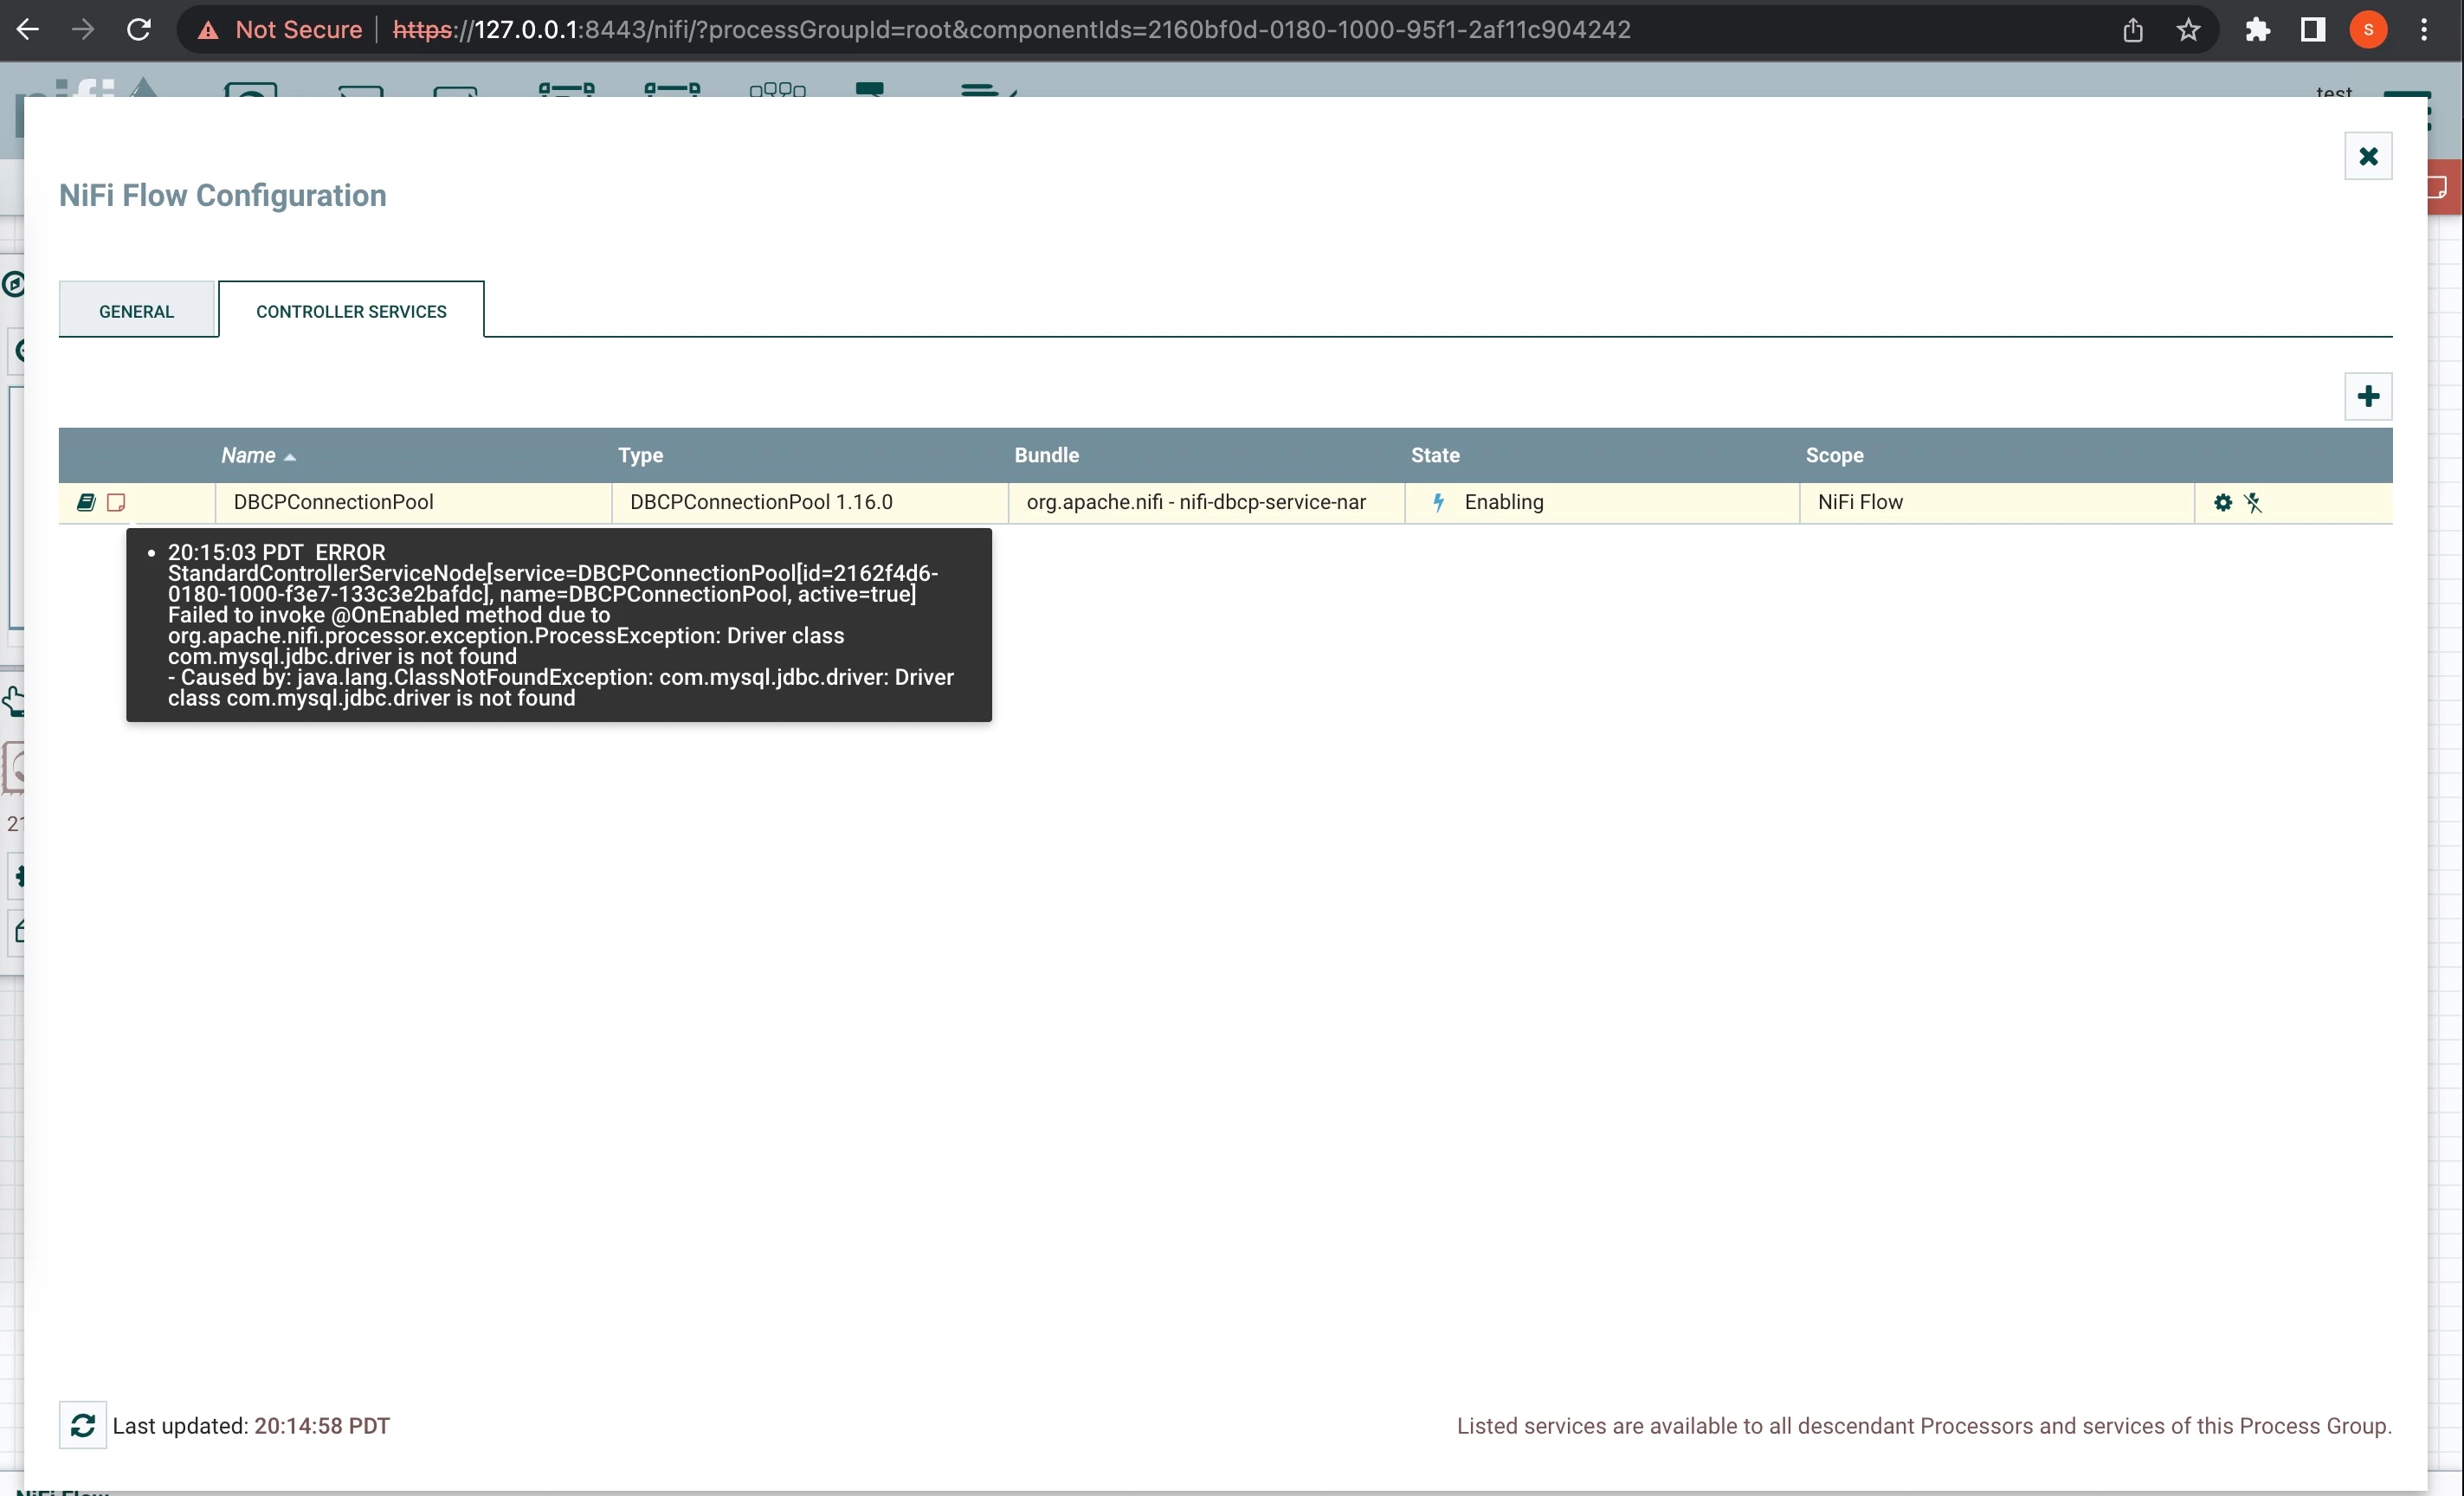The image size is (2464, 1496).
Task: Click the disable bolt icon for DBCPConnectionPool
Action: click(2252, 502)
